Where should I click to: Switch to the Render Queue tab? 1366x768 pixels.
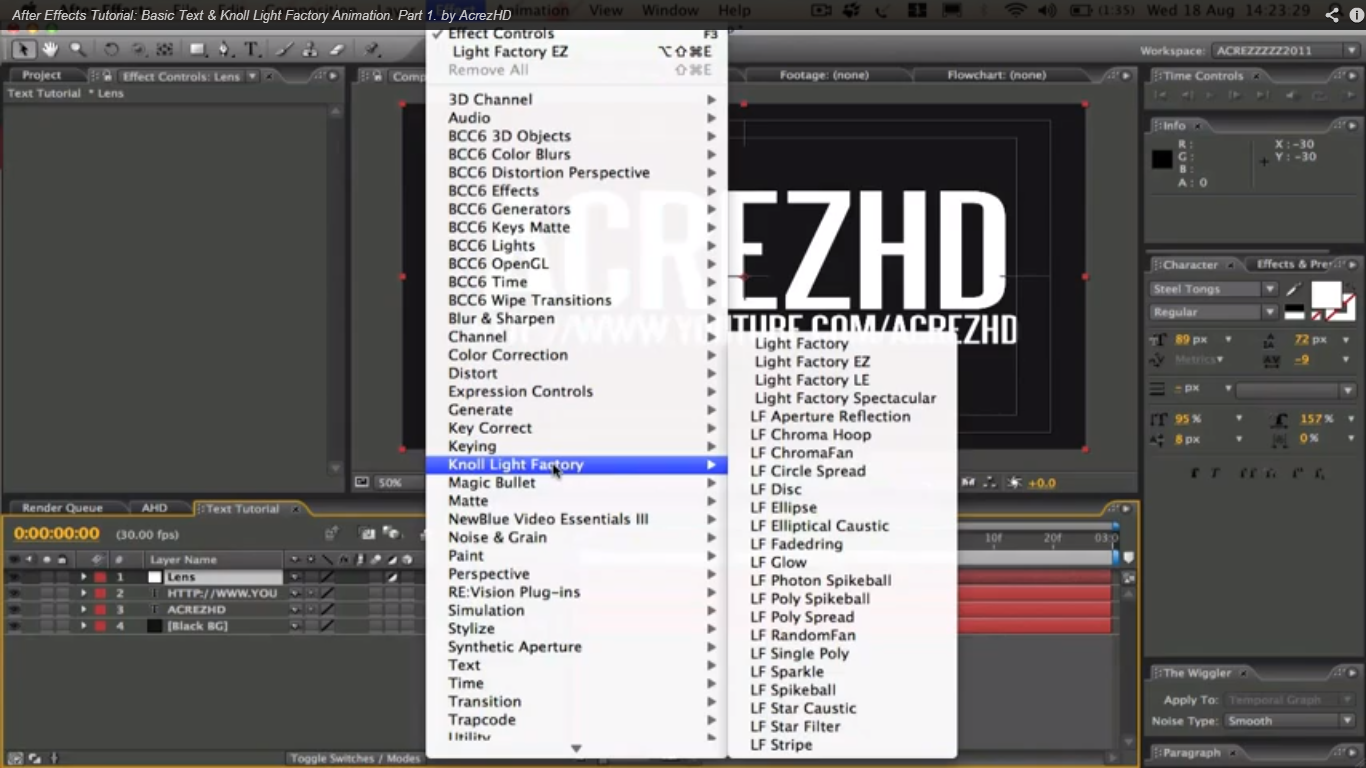62,508
